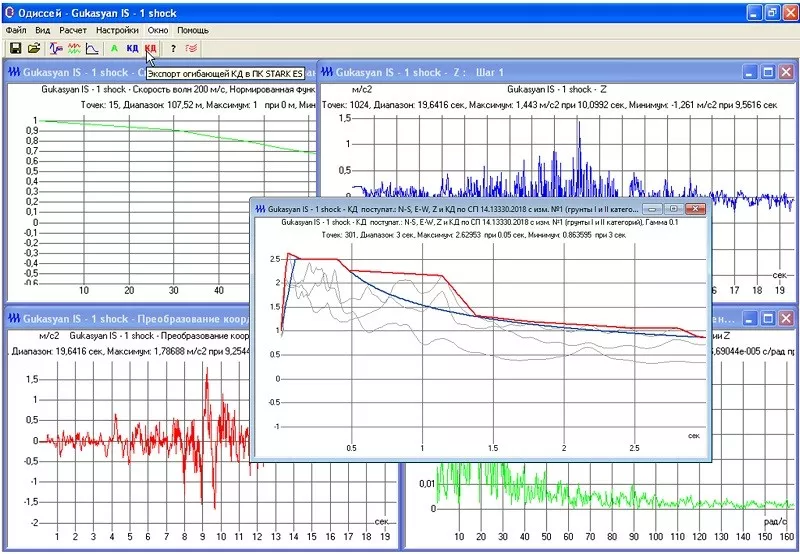Click the descending curve graph toolbar icon
This screenshot has height=554, width=800.
pyautogui.click(x=91, y=48)
